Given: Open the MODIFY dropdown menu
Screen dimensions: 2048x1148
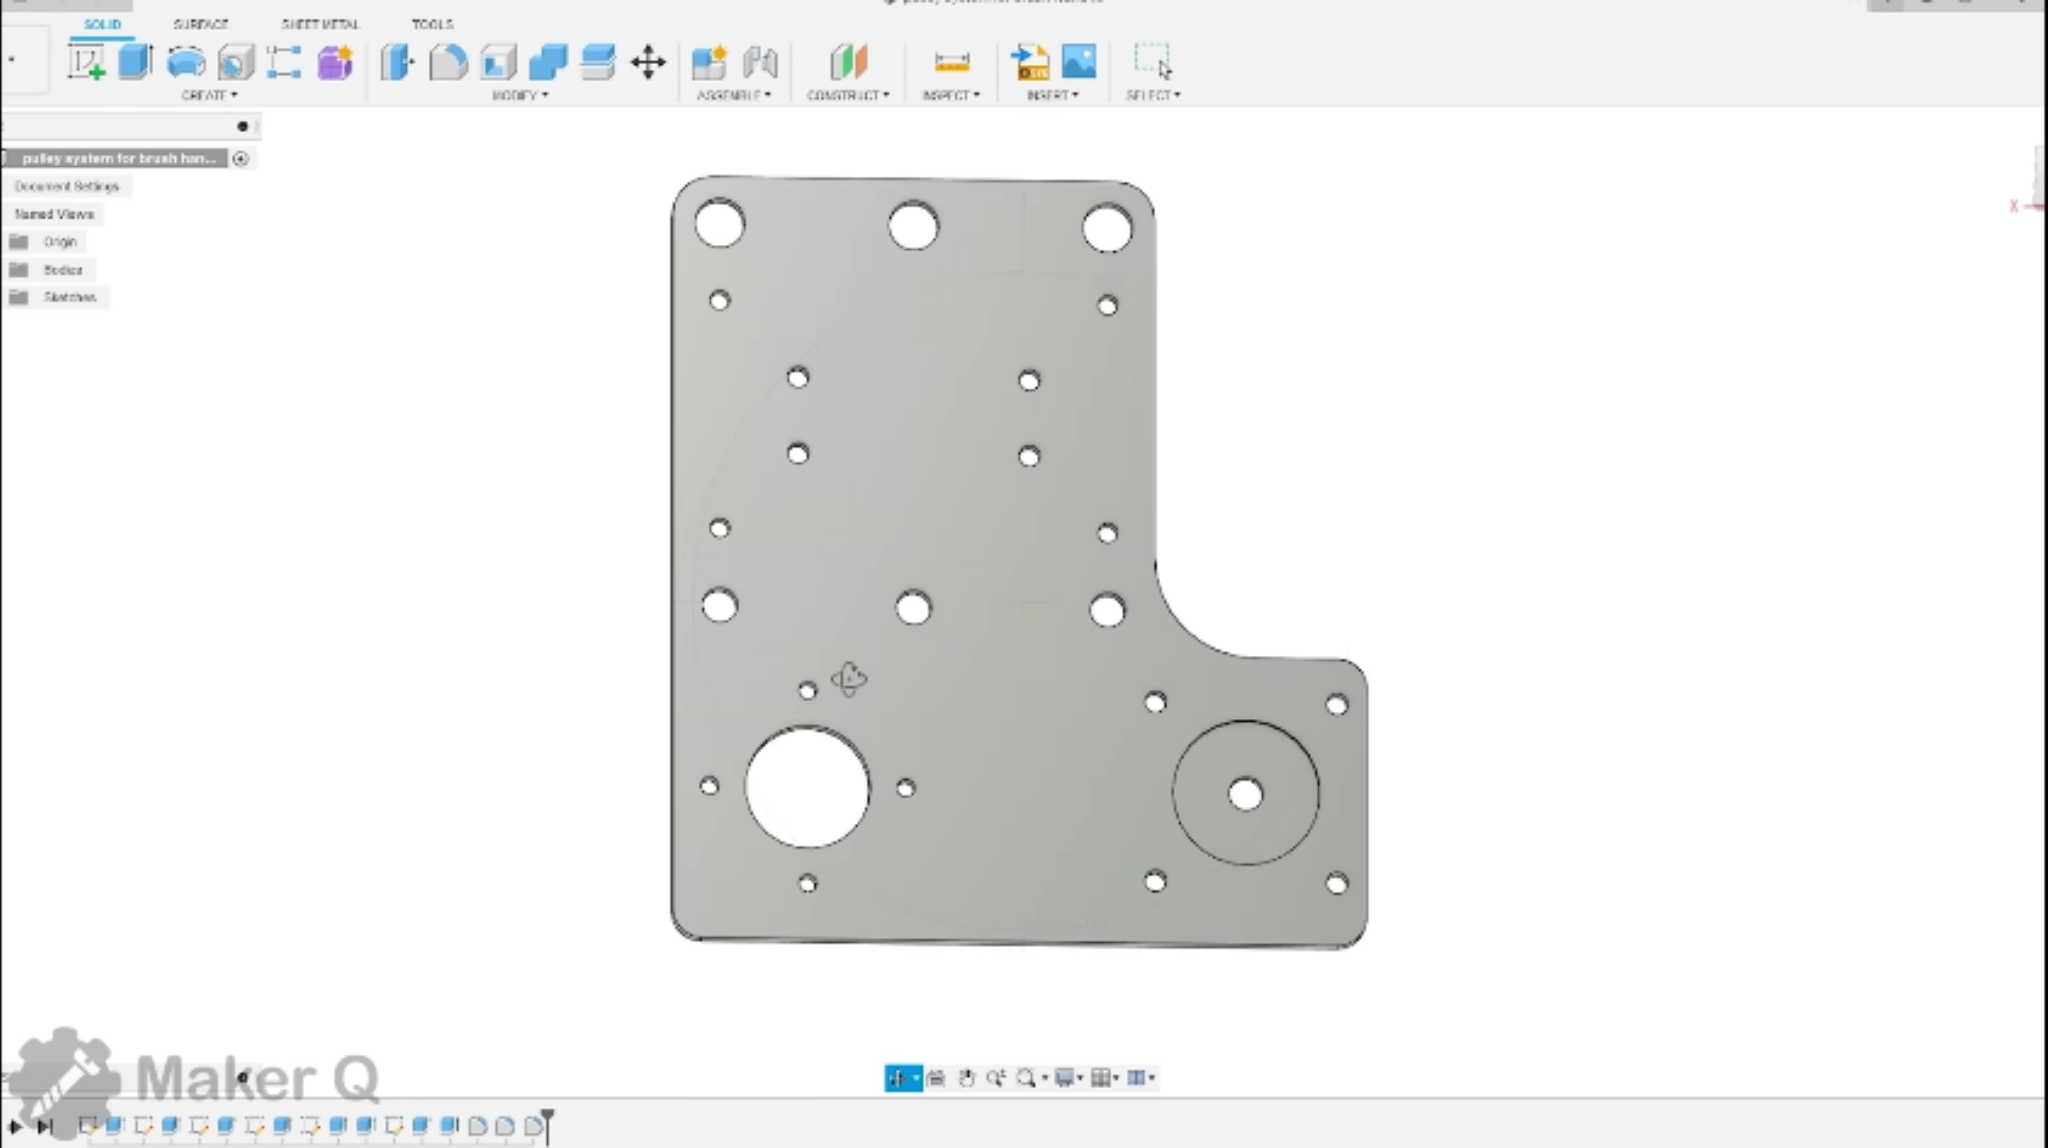Looking at the screenshot, I should point(520,95).
